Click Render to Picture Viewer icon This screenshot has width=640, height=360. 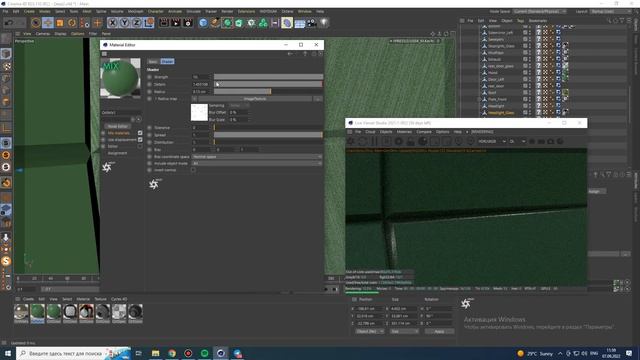[176, 23]
